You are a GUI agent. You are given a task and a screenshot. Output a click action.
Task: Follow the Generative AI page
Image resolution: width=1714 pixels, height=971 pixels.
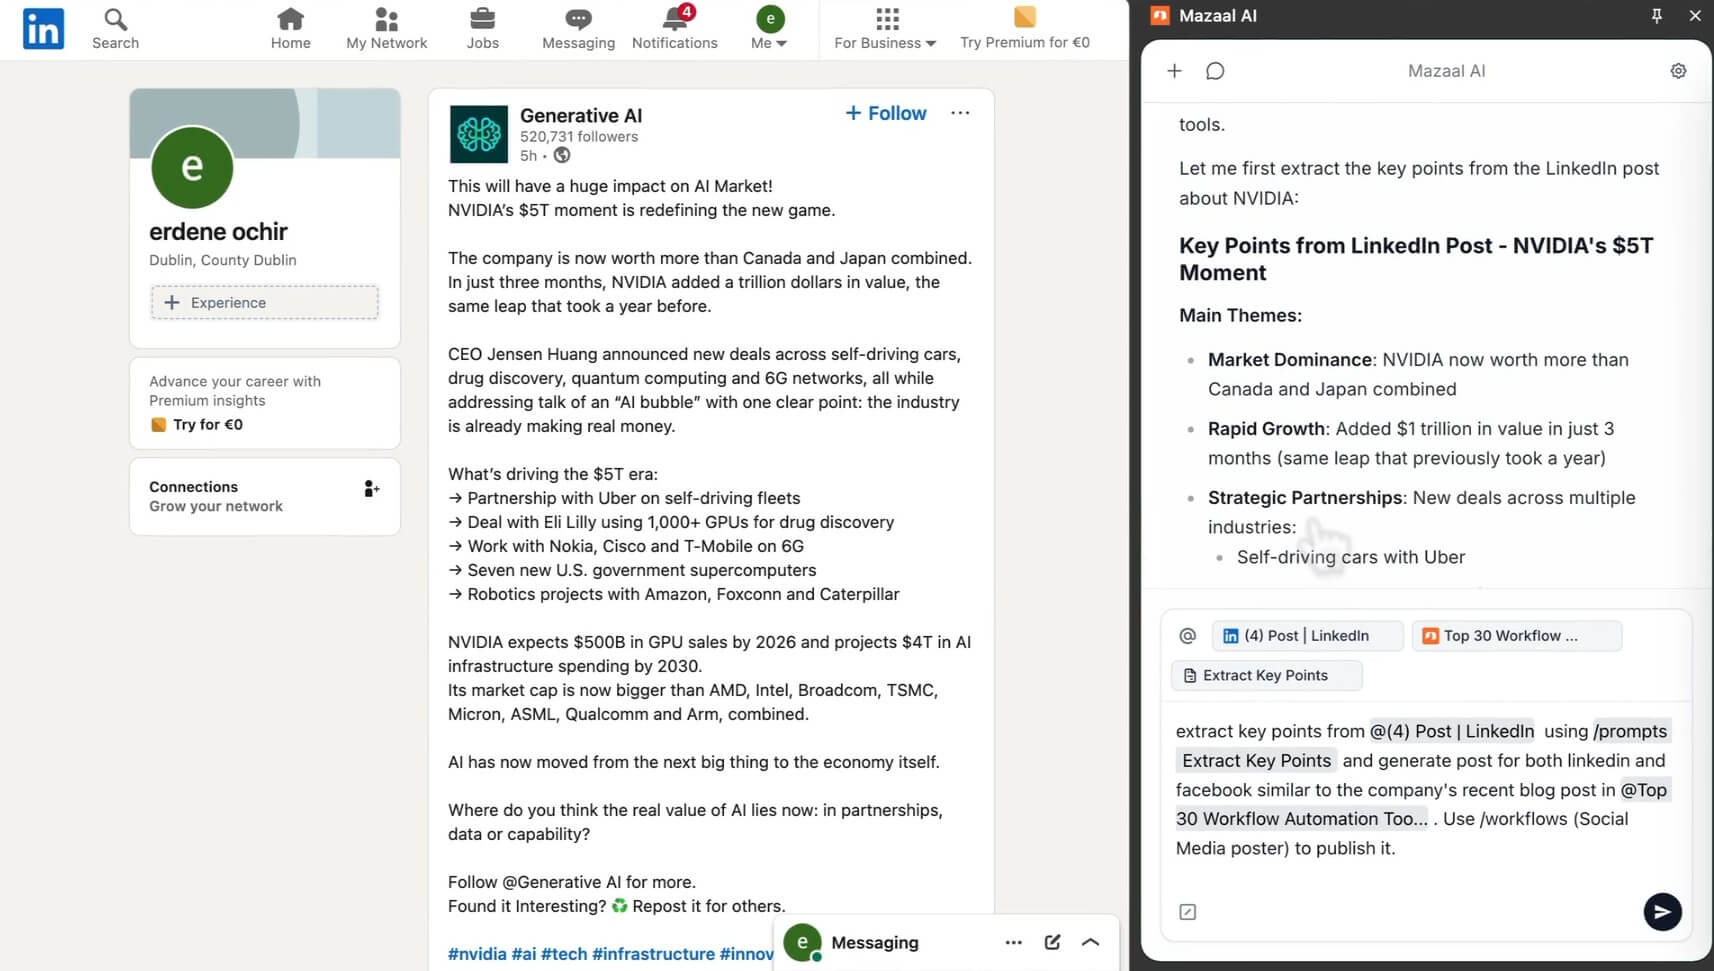(x=886, y=113)
